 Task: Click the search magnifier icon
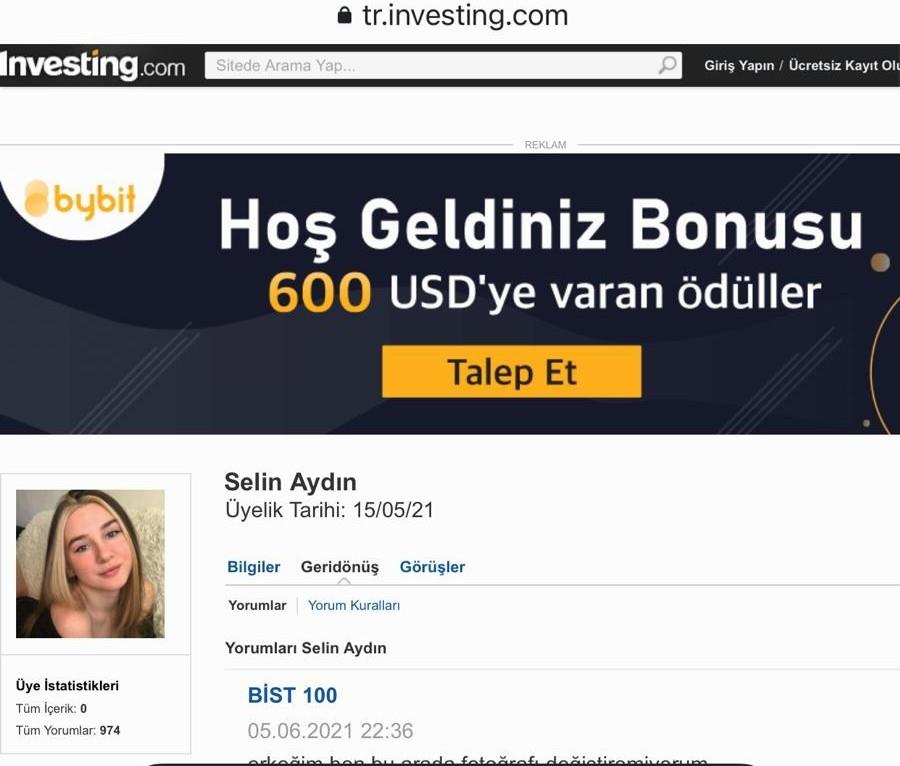[667, 65]
